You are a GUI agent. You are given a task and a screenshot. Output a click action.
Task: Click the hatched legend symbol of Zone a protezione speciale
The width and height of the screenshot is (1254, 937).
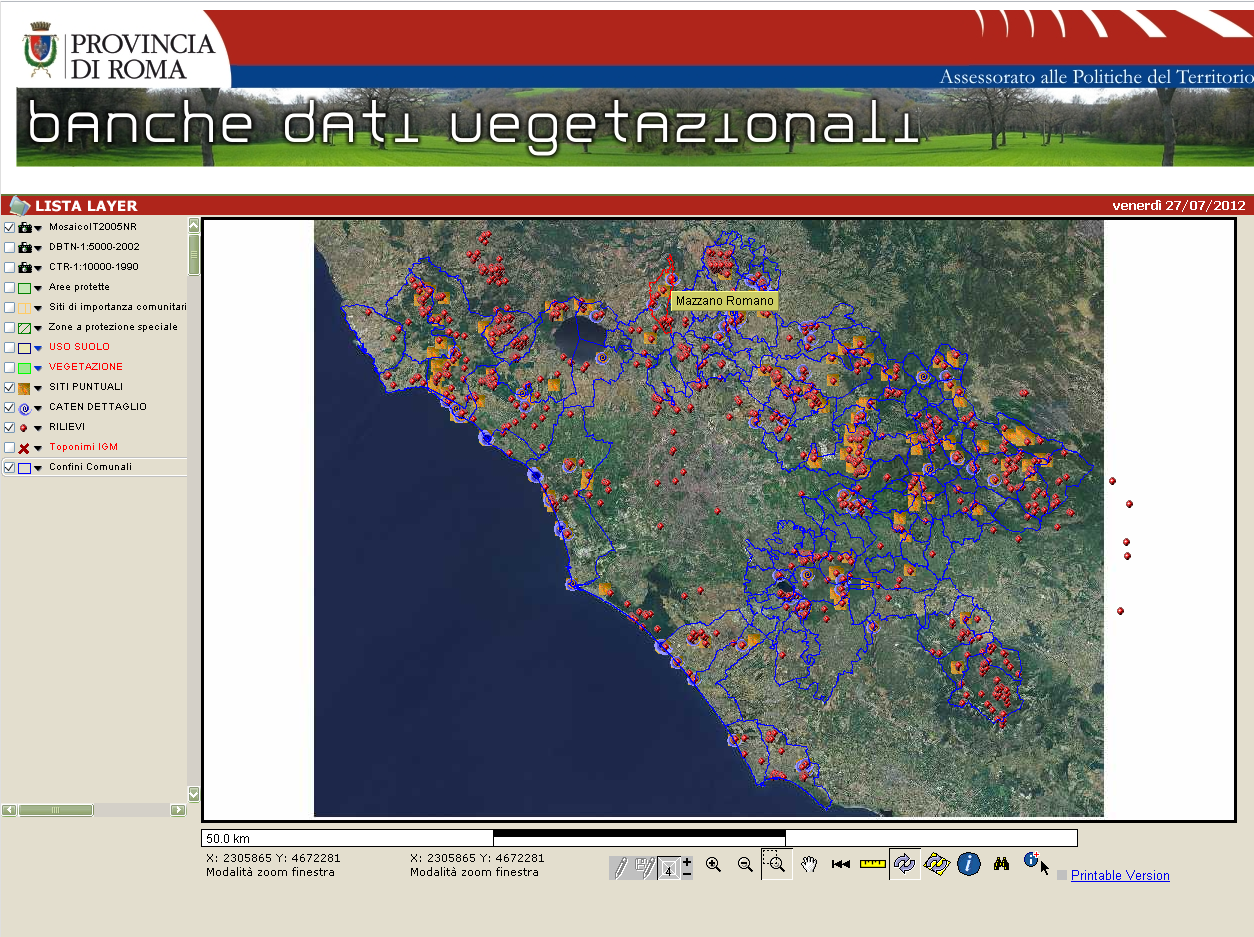(25, 328)
